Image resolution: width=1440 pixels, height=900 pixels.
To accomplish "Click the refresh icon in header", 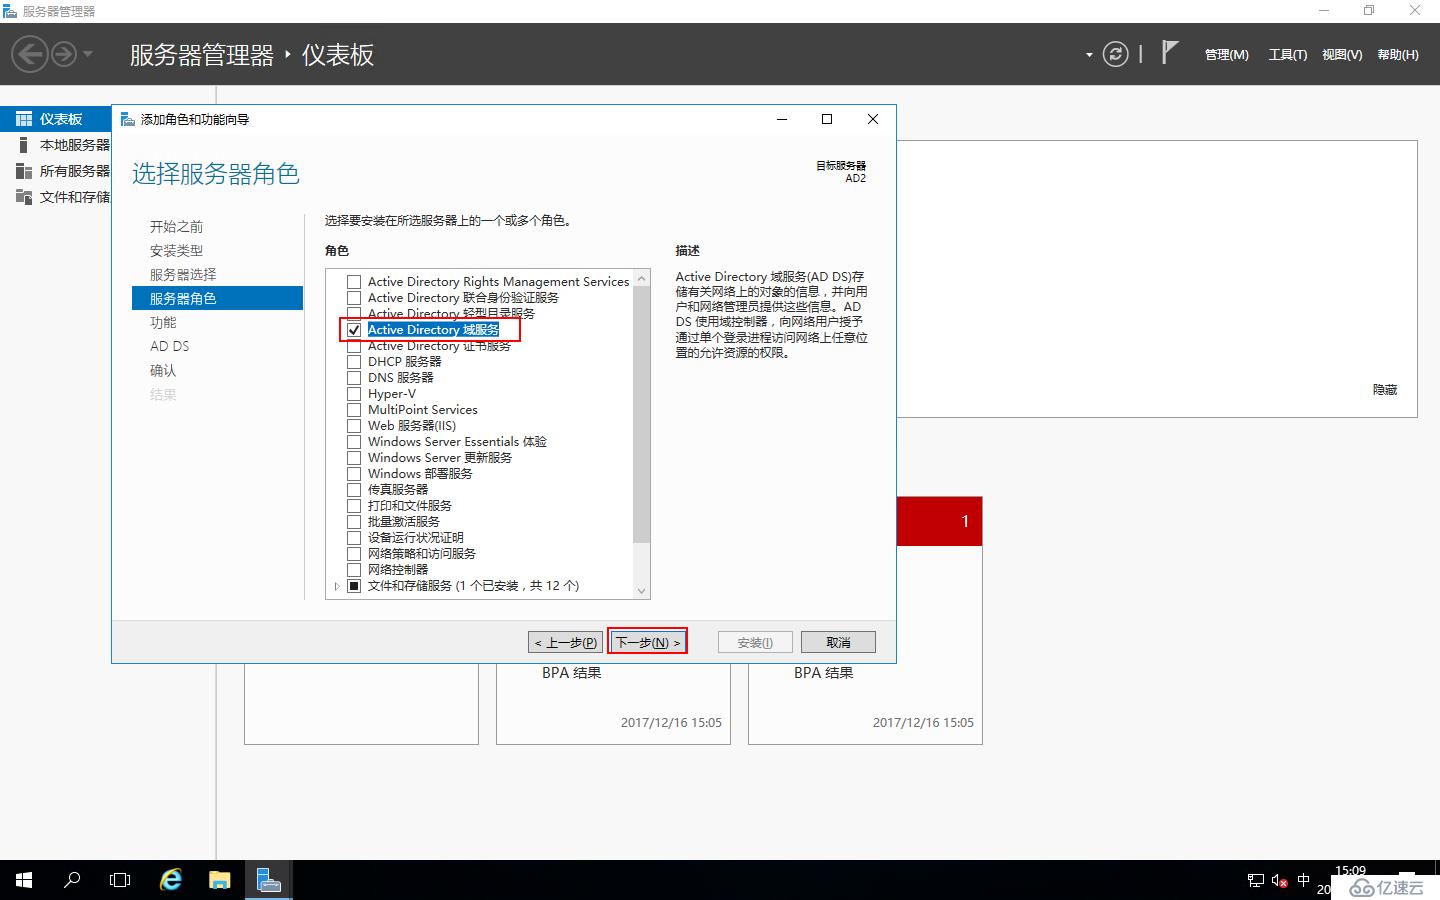I will 1115,54.
